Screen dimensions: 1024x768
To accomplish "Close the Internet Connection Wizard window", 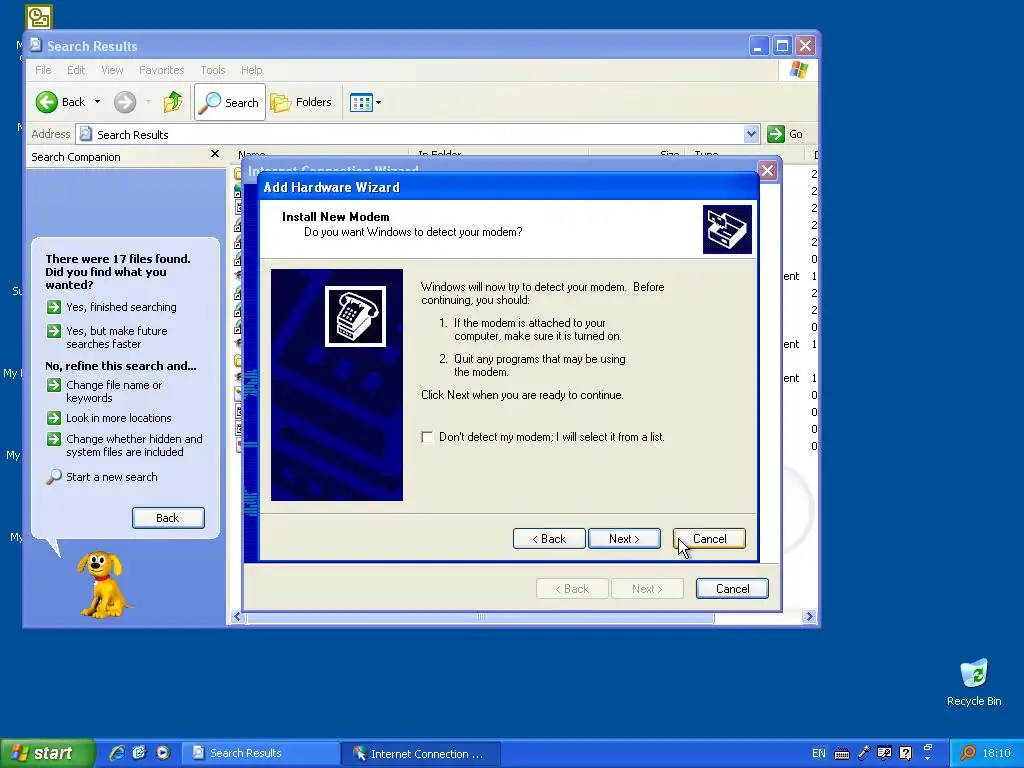I will click(x=767, y=171).
